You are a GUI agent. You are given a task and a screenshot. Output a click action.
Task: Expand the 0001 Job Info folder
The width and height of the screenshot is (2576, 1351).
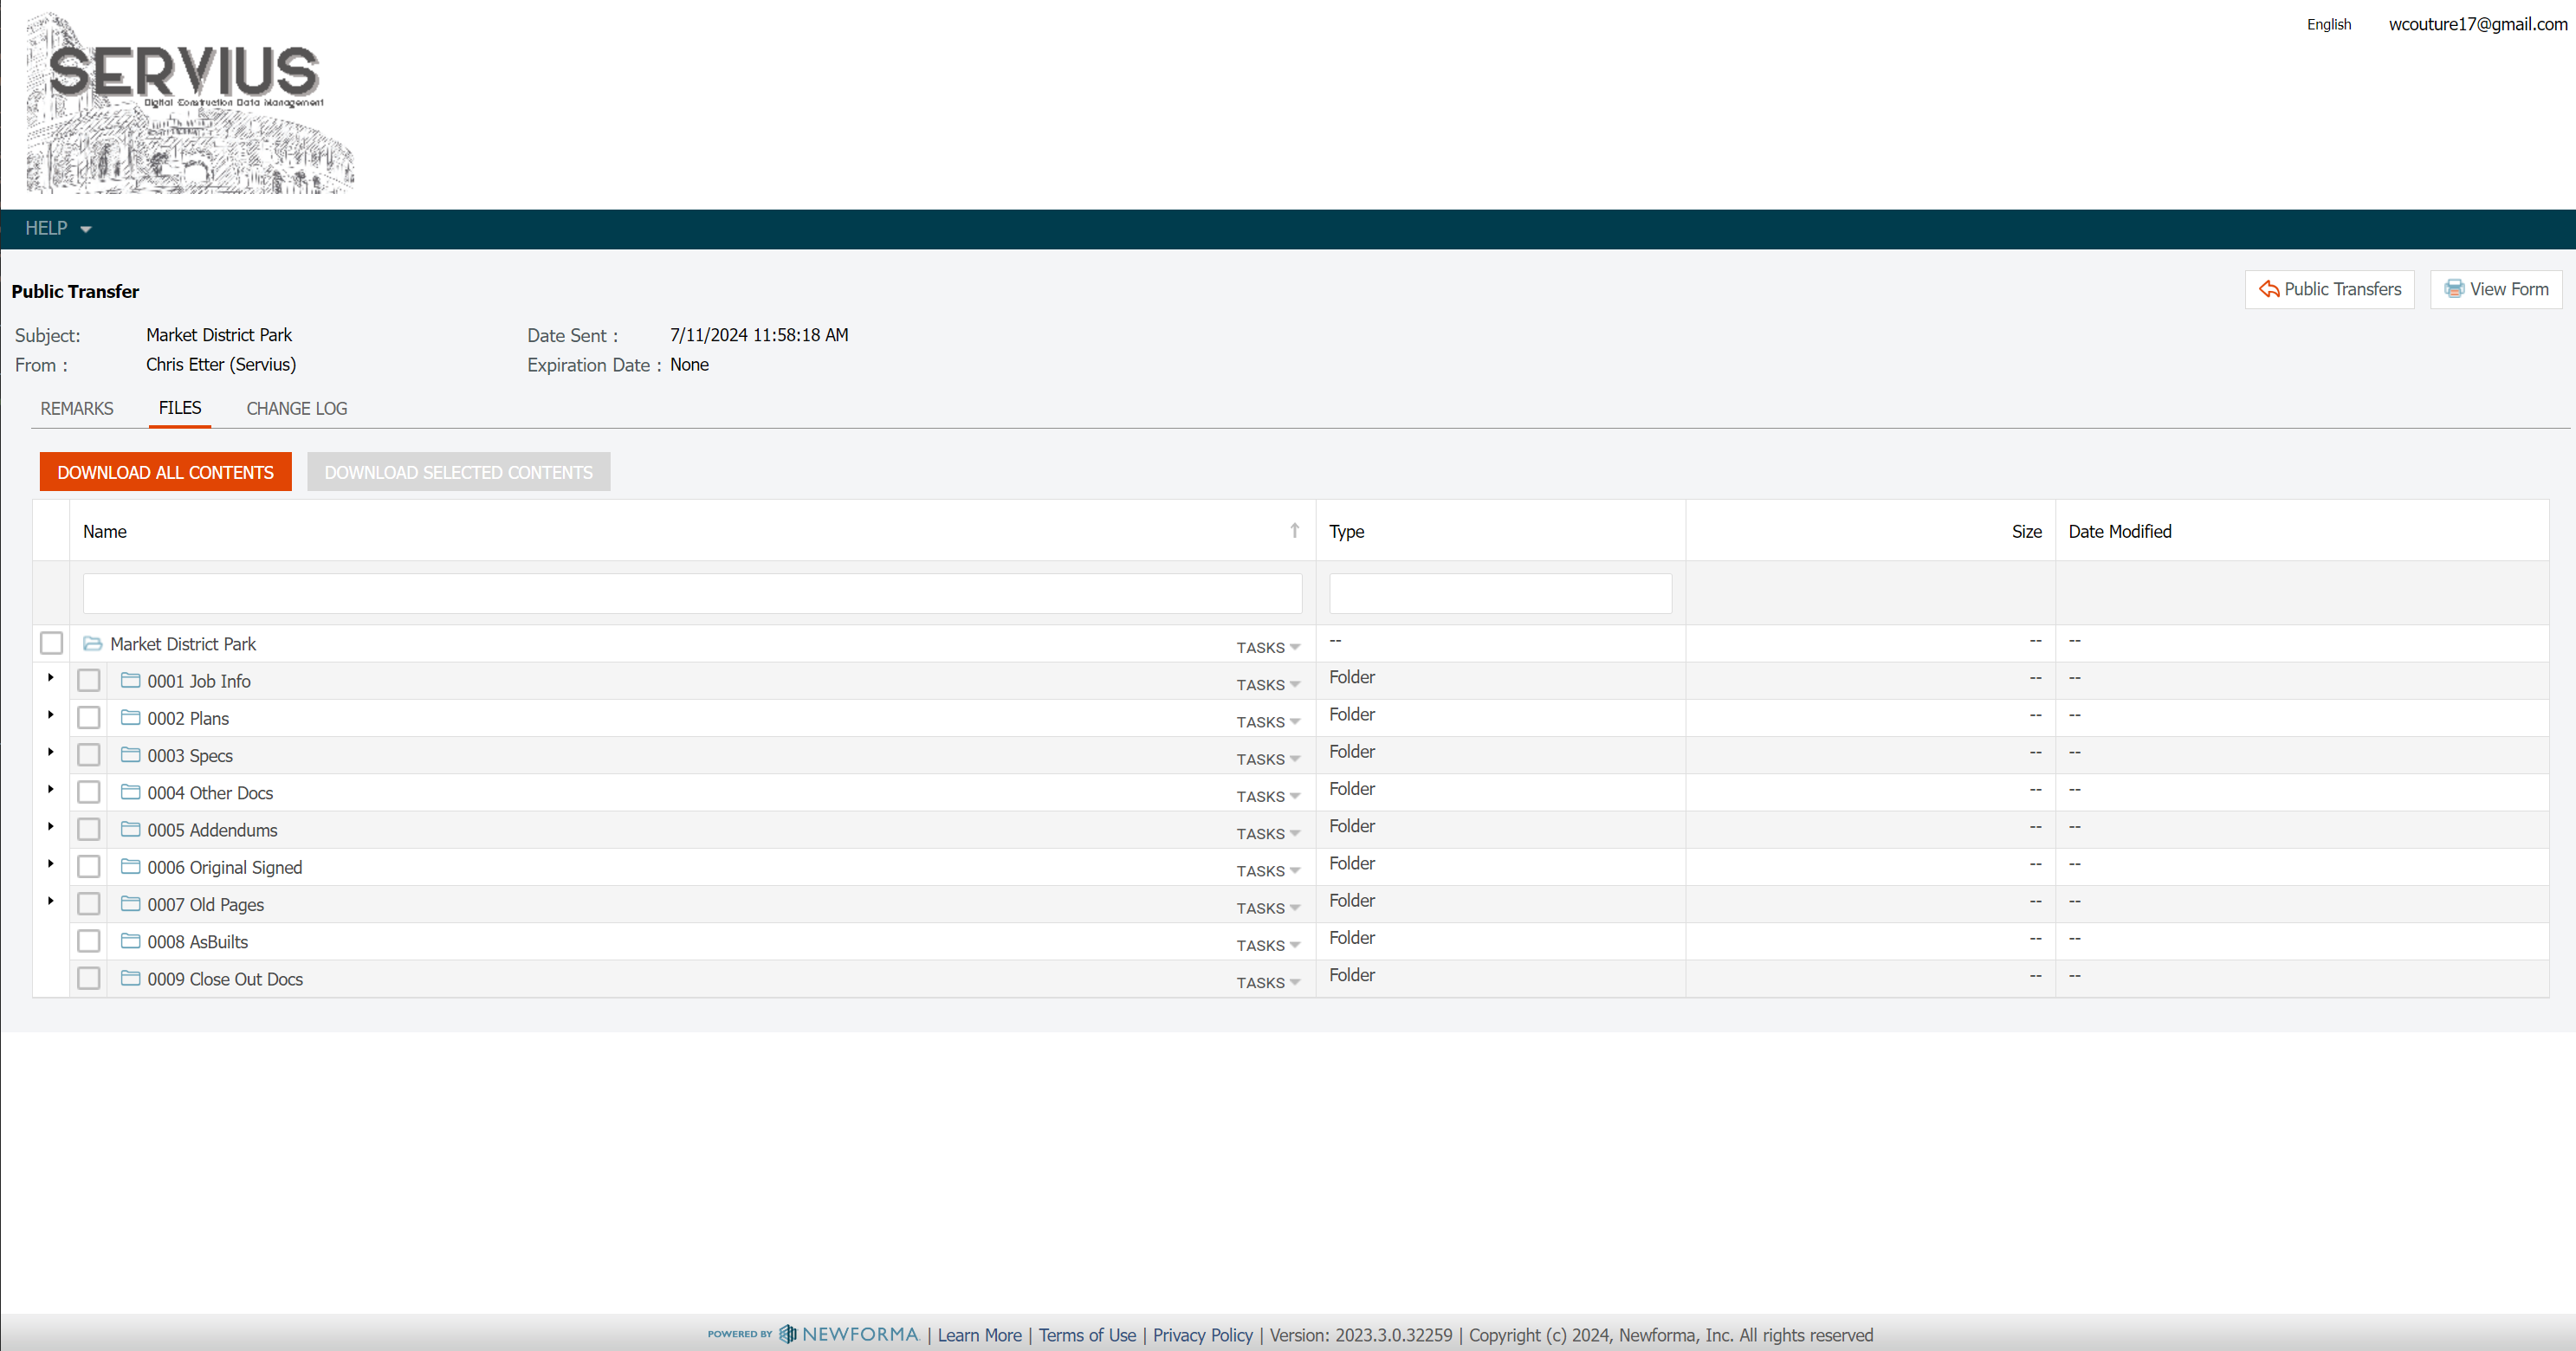click(51, 678)
